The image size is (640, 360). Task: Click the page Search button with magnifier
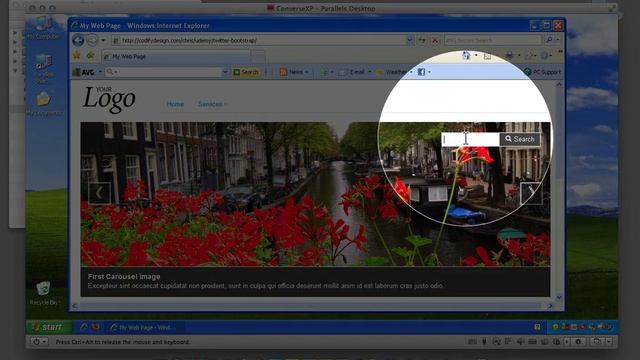[520, 139]
